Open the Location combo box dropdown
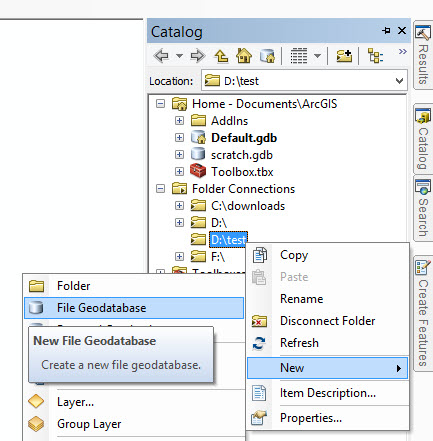This screenshot has width=433, height=441. [399, 81]
